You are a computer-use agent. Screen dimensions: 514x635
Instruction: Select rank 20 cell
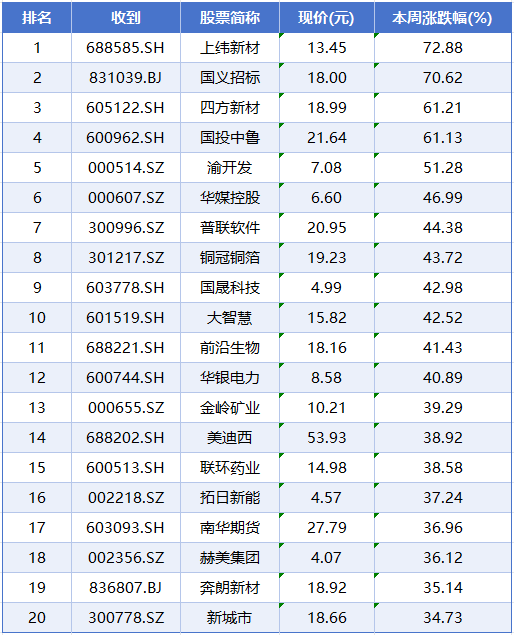tap(37, 618)
